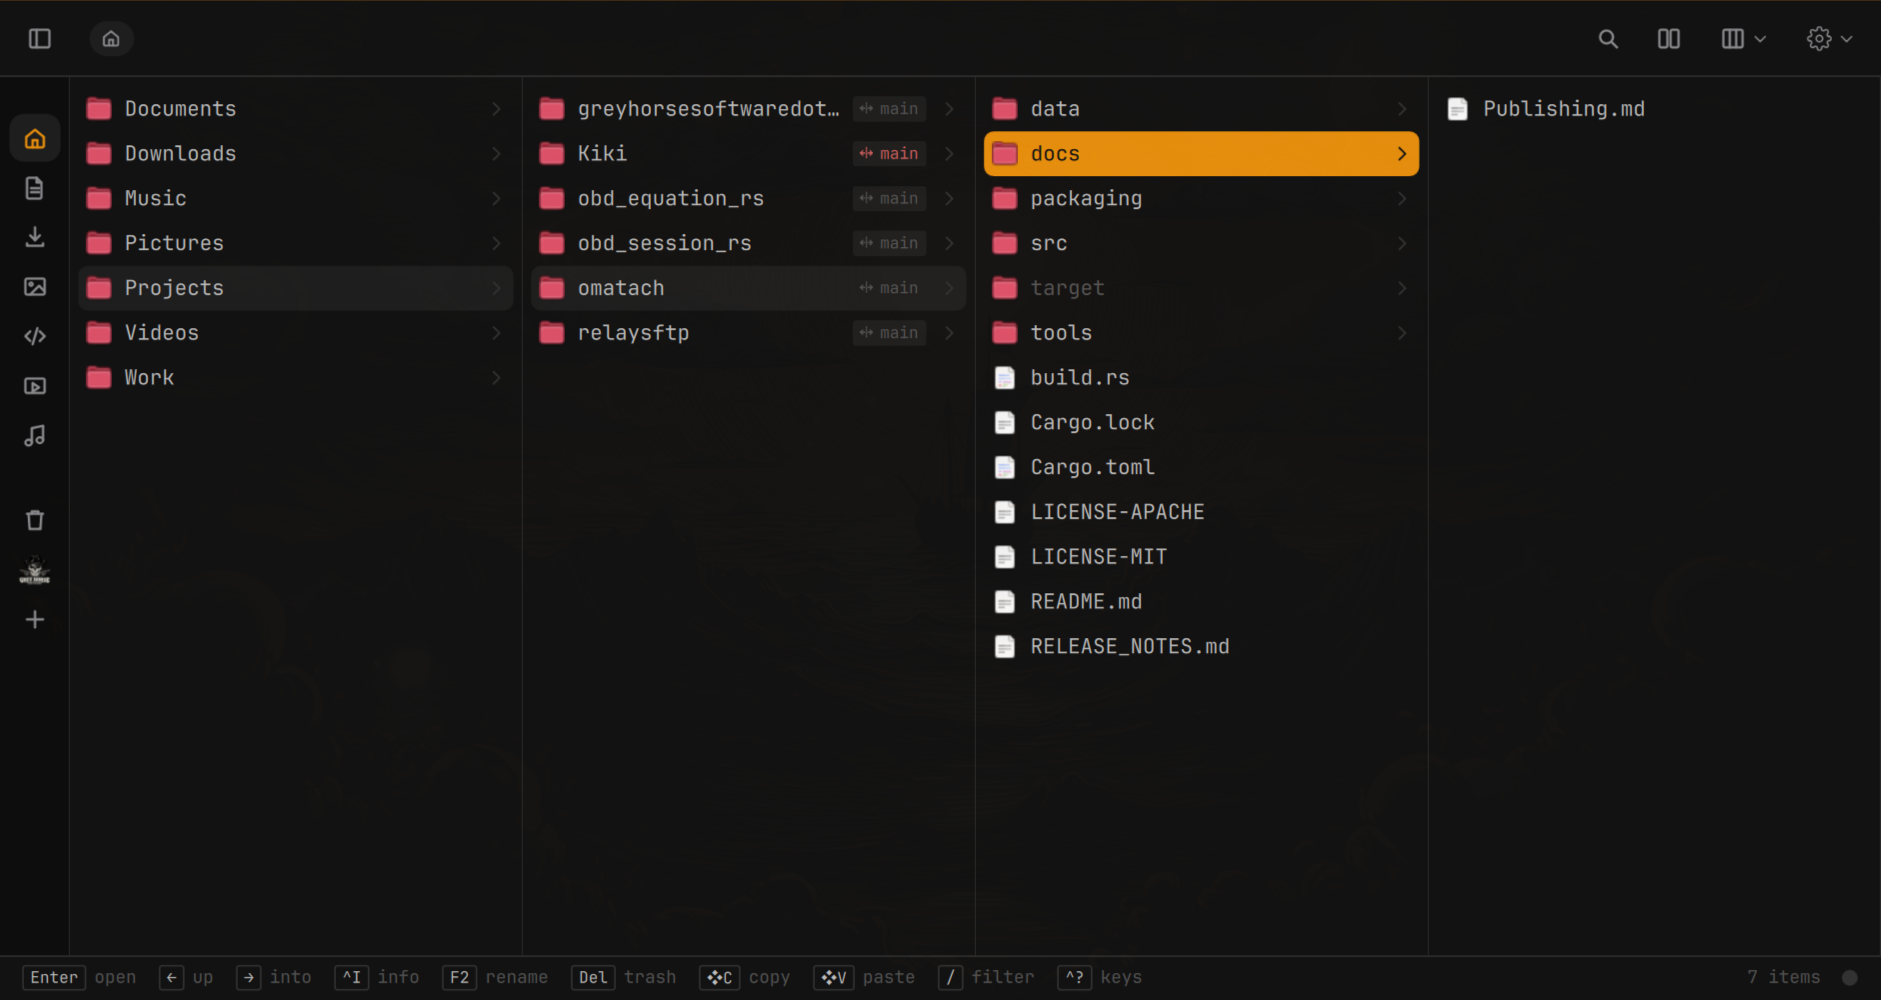The image size is (1881, 1000).
Task: Toggle dual pane split view
Action: tap(1669, 39)
